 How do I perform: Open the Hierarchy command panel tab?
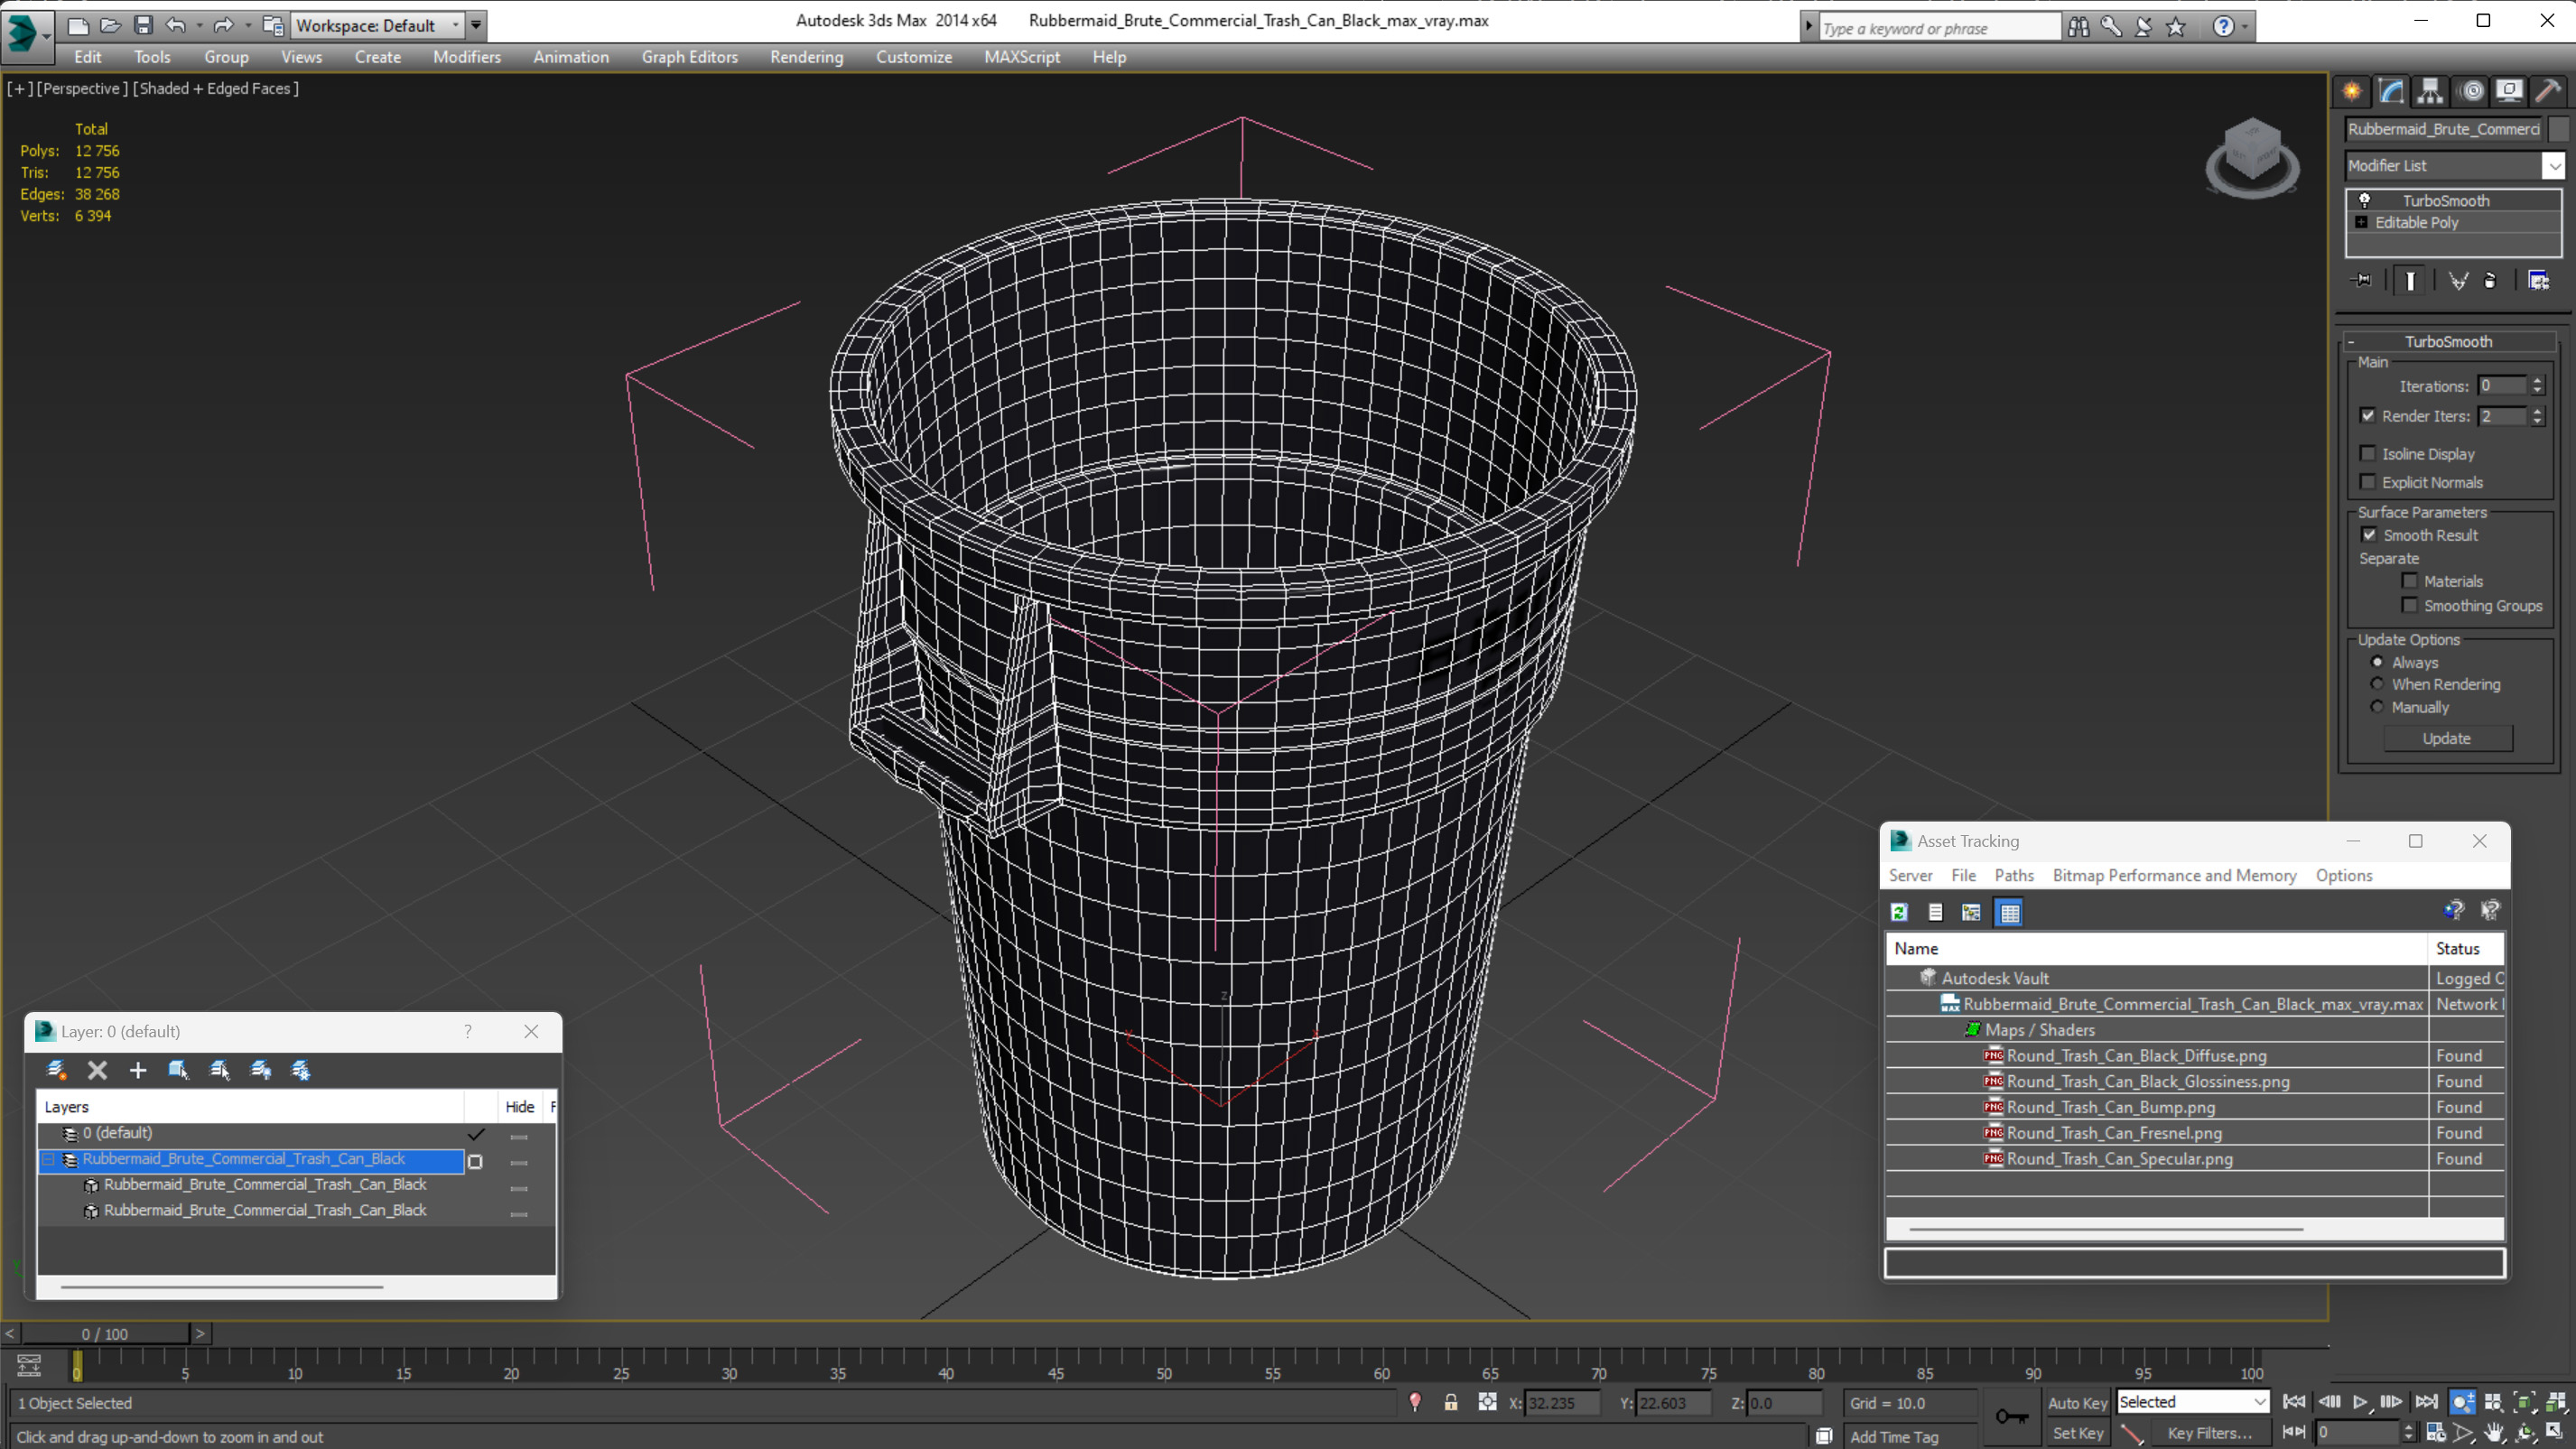click(2430, 92)
